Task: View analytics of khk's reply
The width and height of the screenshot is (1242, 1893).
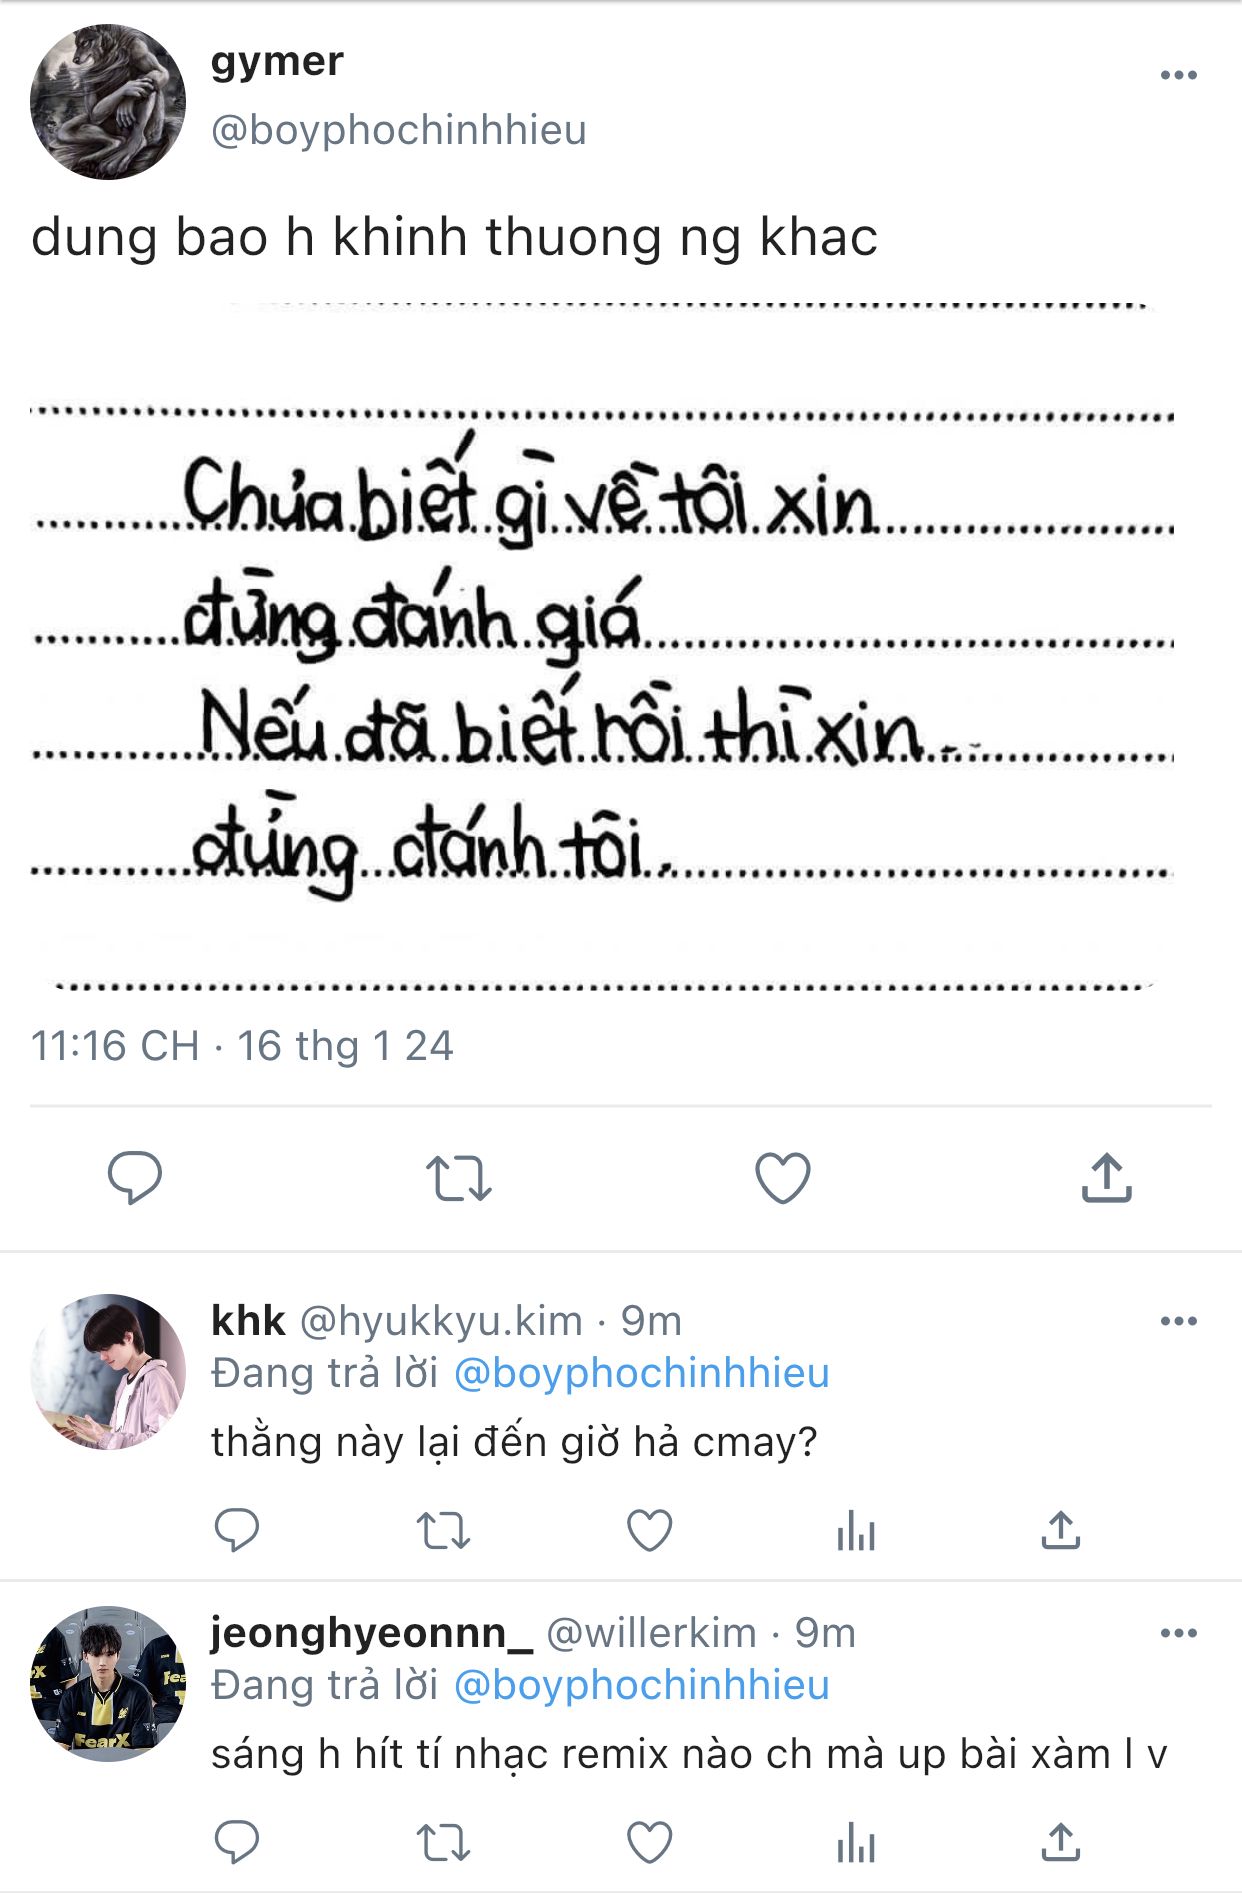Action: click(x=856, y=1530)
